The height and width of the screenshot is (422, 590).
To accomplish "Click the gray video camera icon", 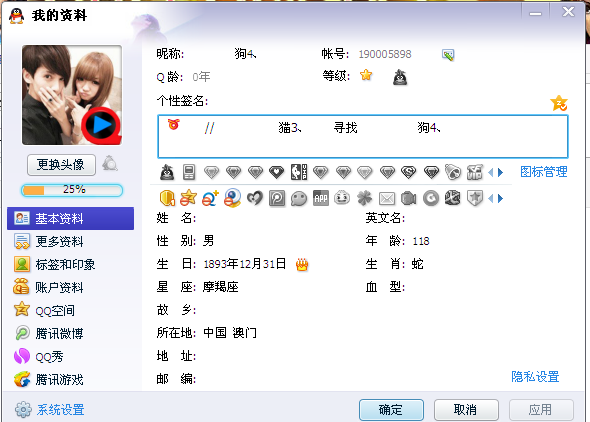I will (409, 199).
